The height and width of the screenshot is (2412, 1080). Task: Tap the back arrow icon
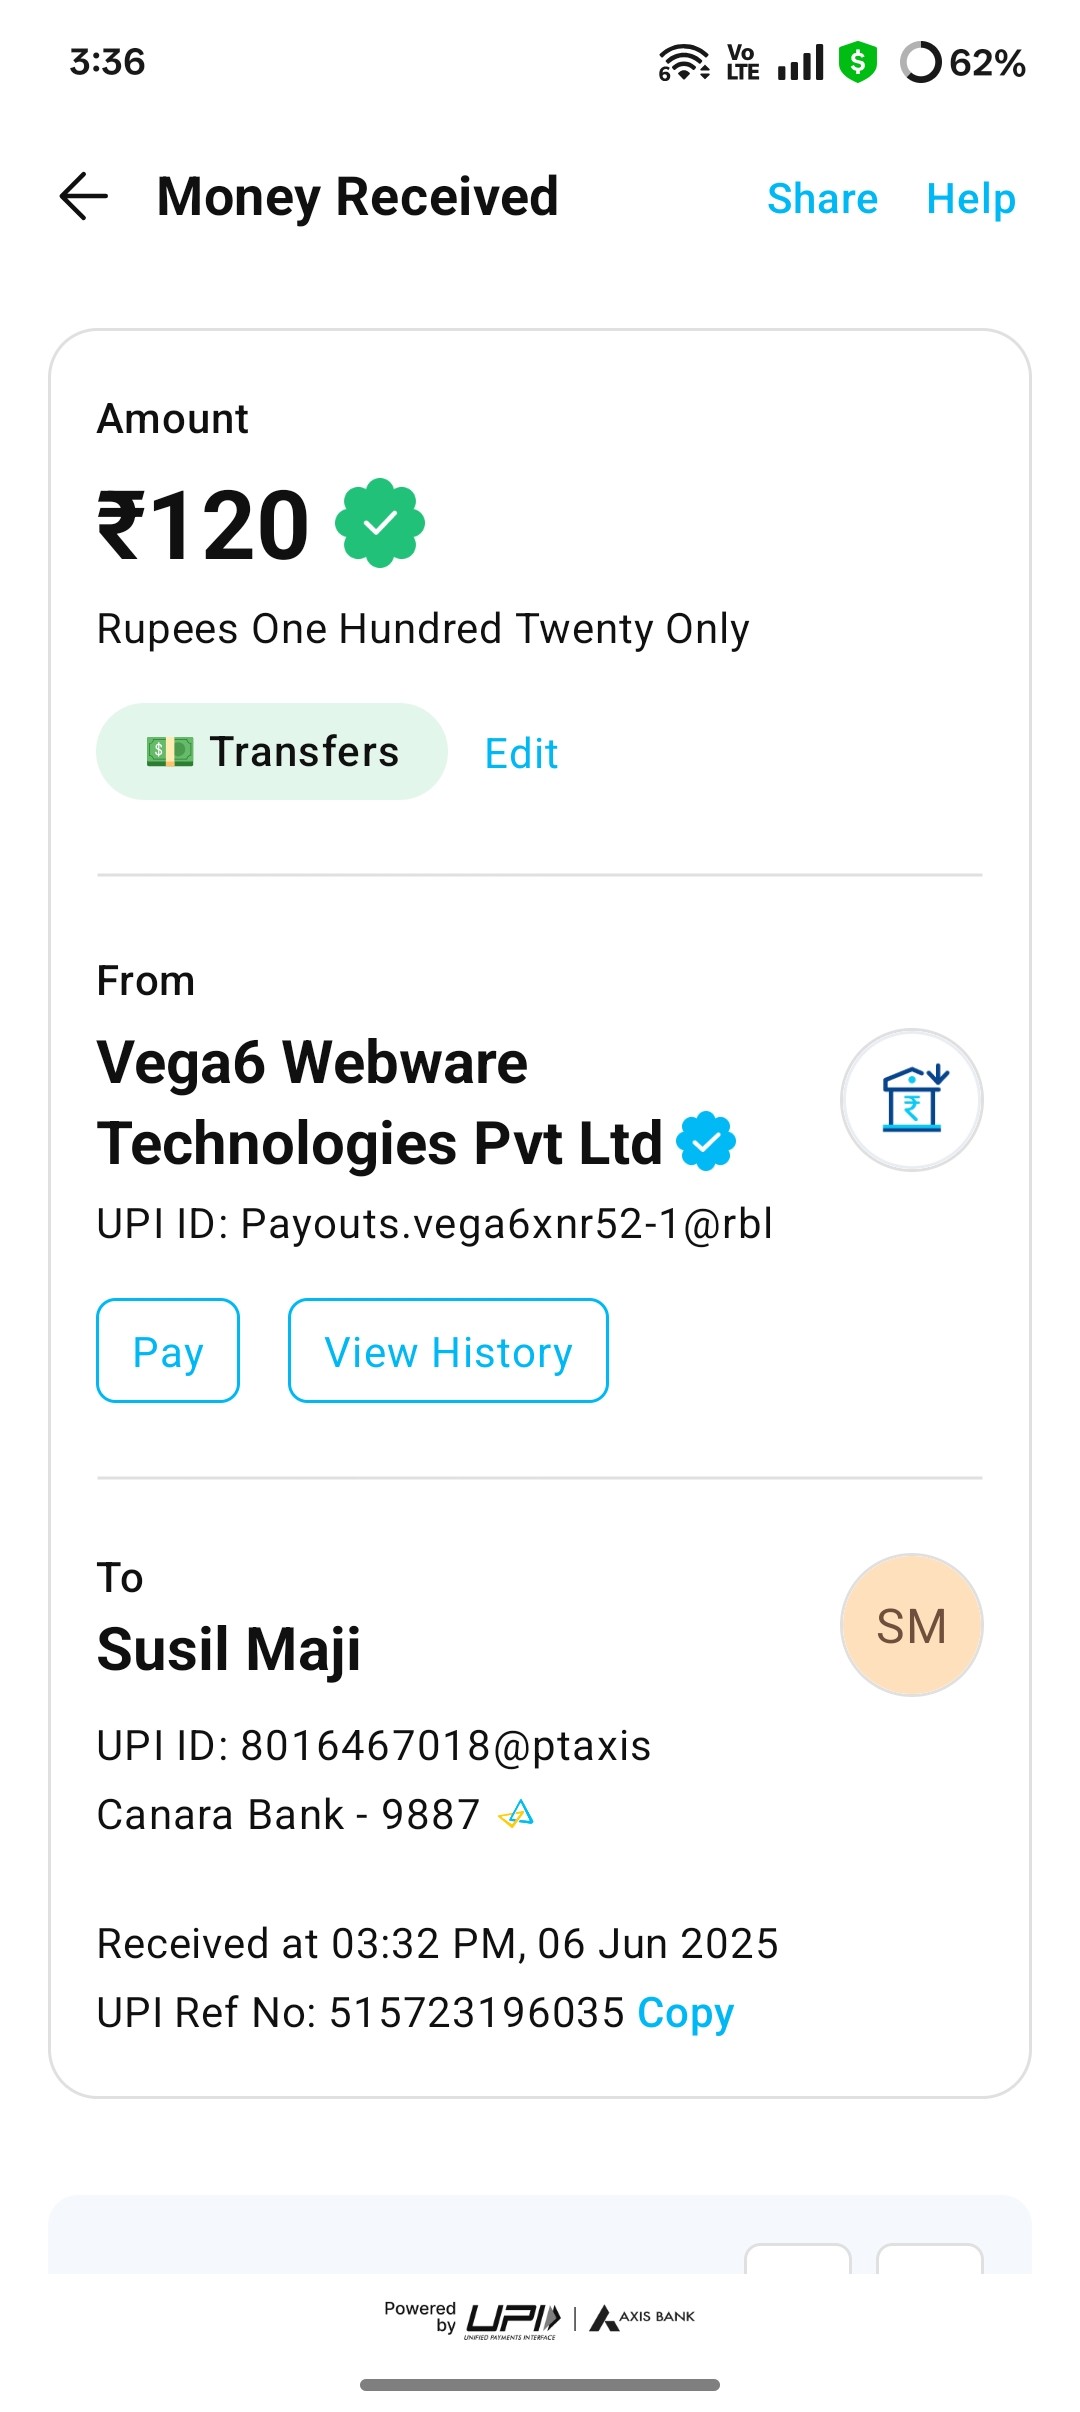[x=84, y=196]
